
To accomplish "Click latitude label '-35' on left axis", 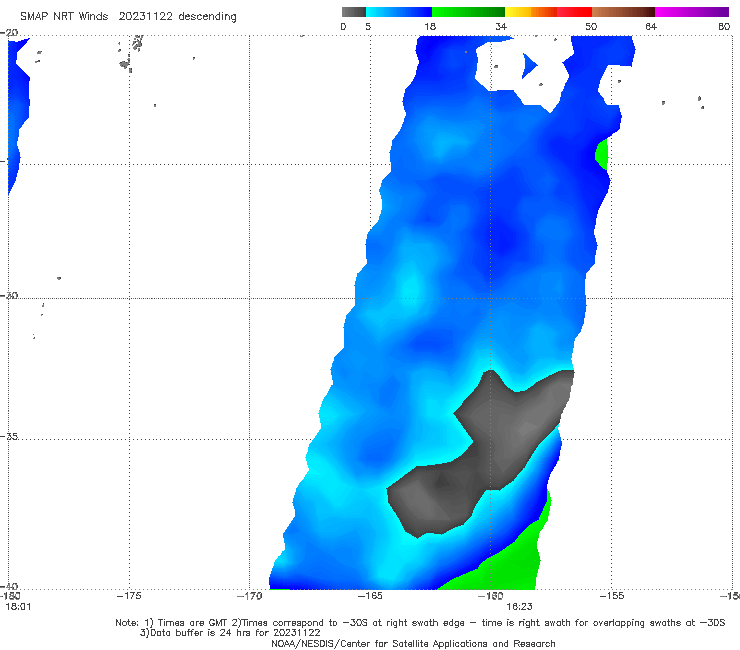I will [9, 436].
